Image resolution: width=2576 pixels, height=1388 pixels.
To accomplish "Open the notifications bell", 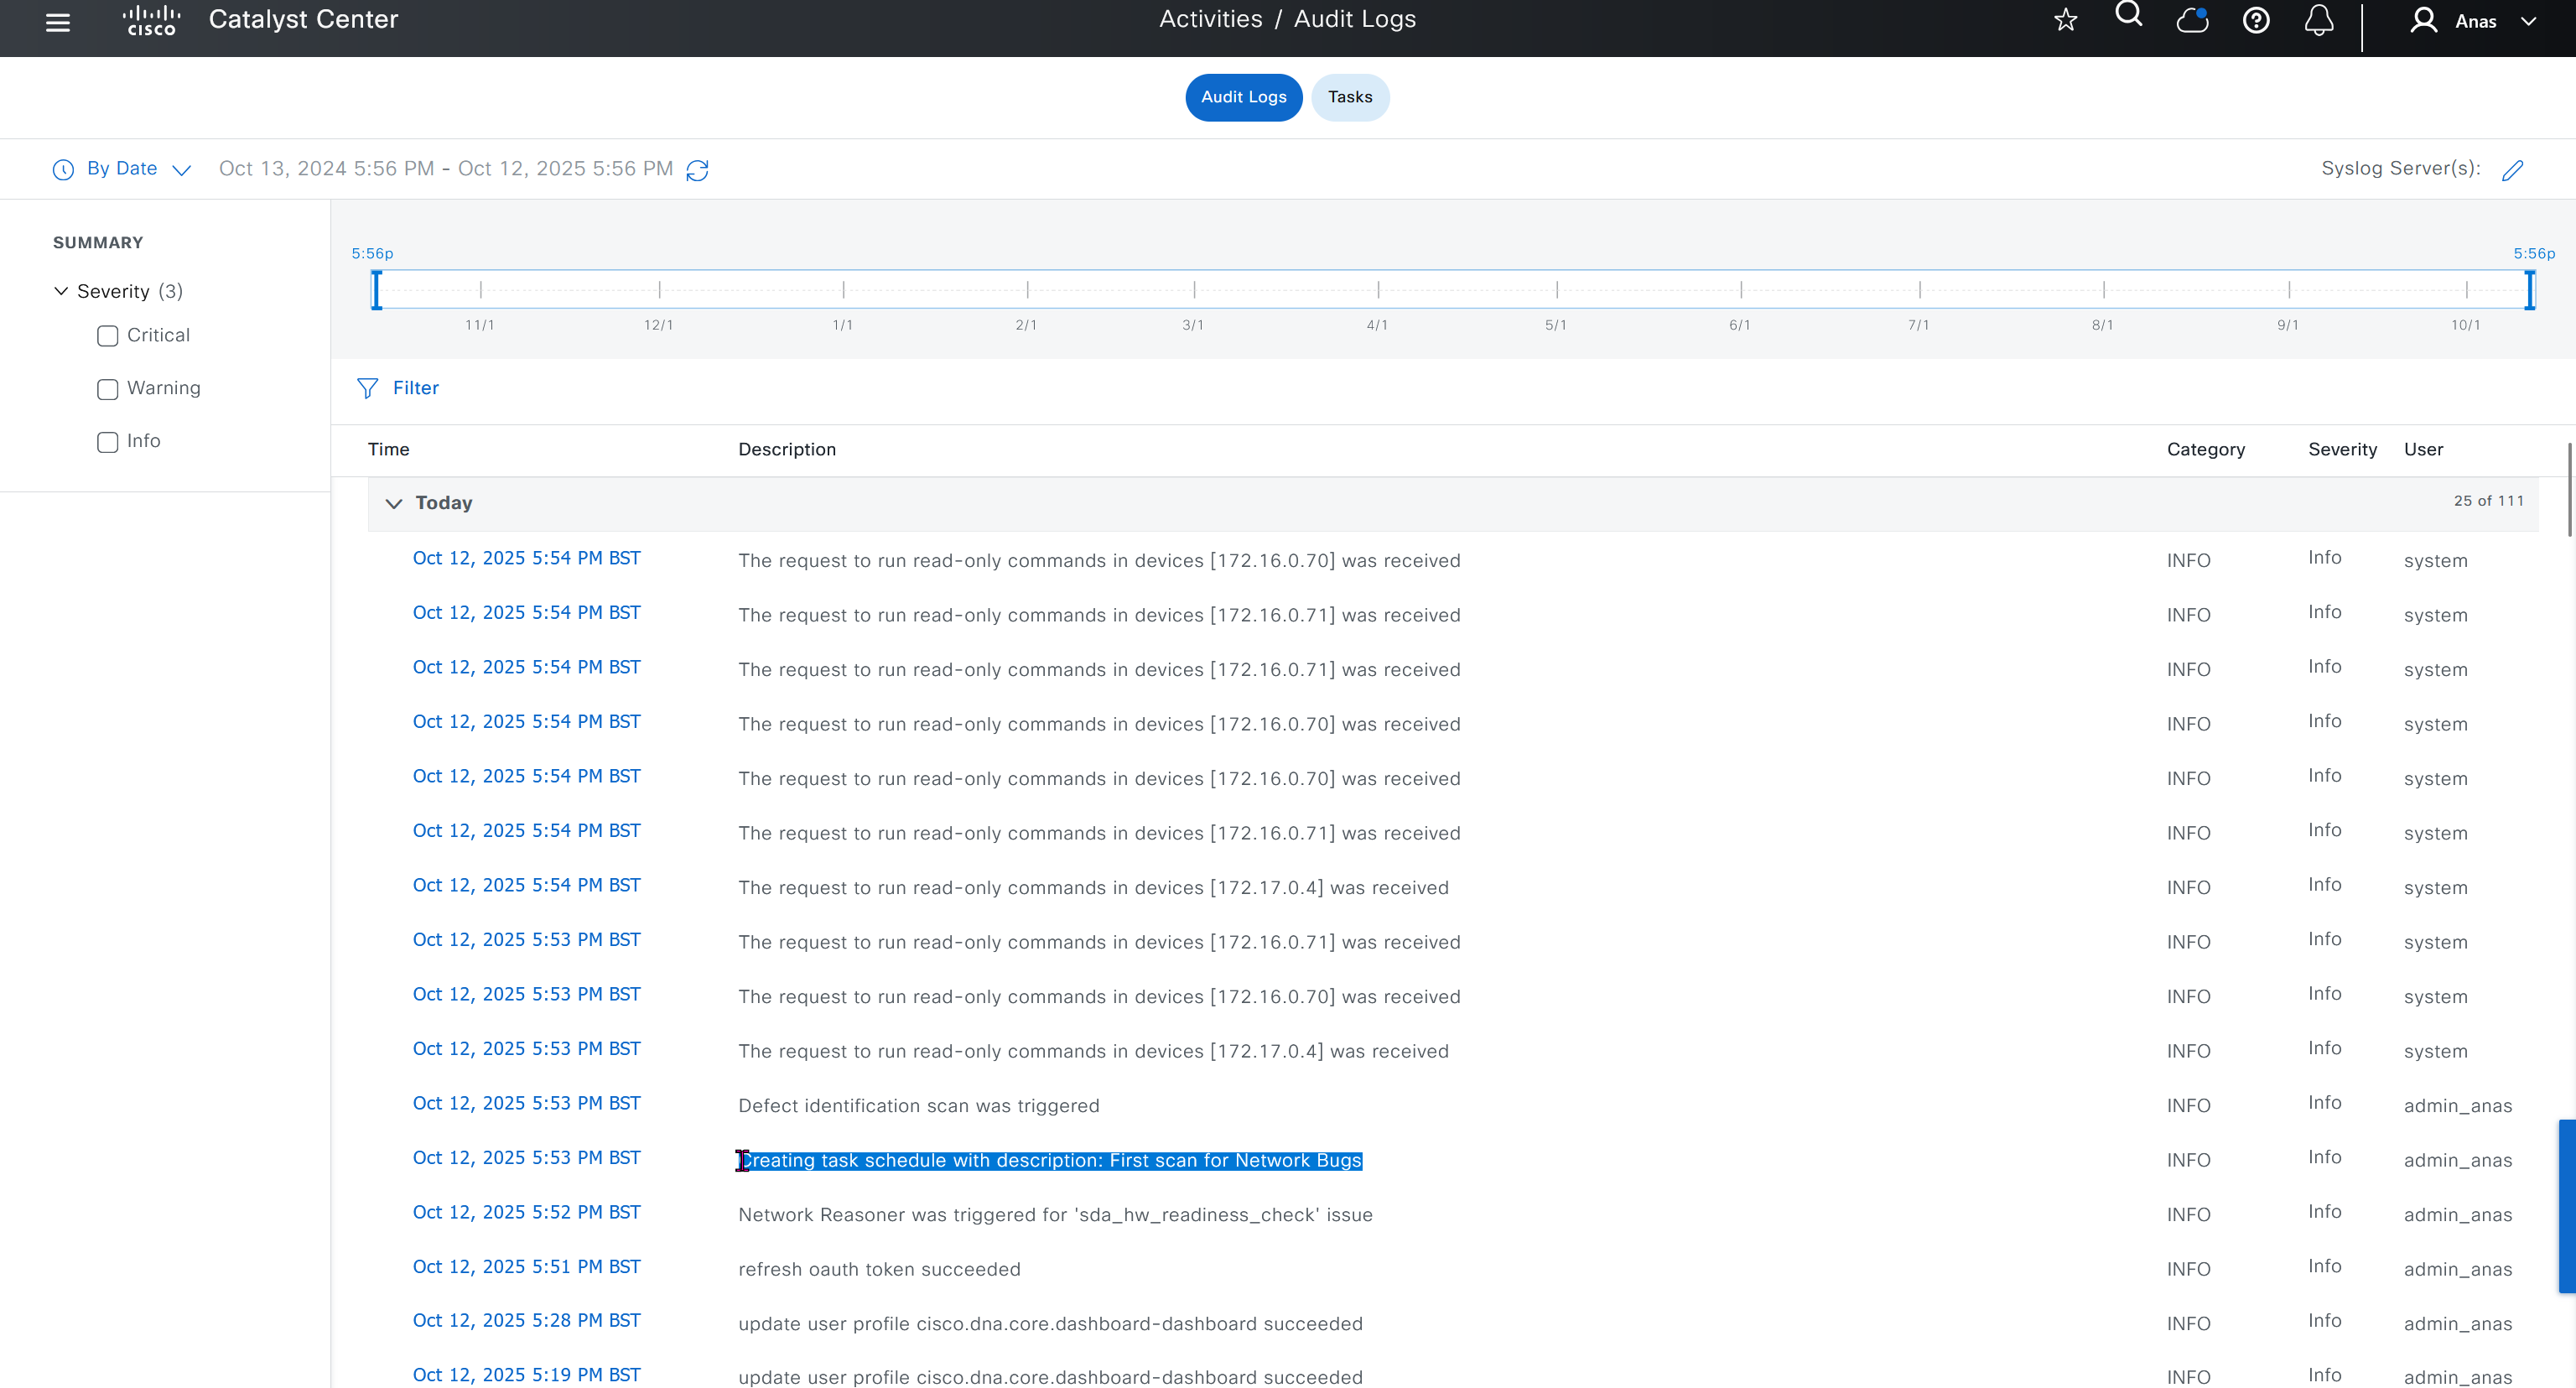I will point(2319,20).
